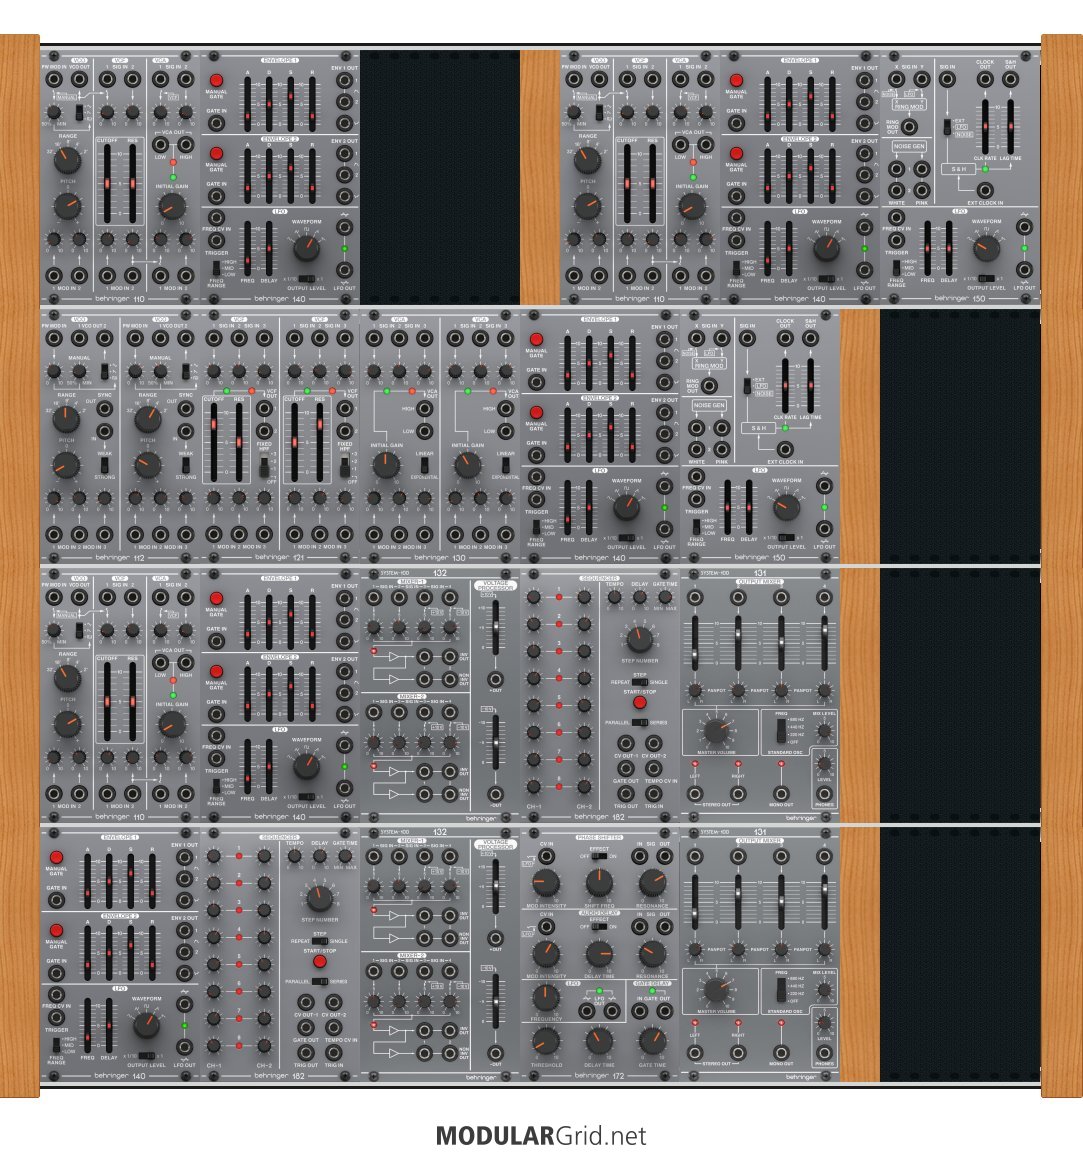Click STEP NUMBER knob on third-row 182
The image size is (1083, 1157).
pos(640,639)
